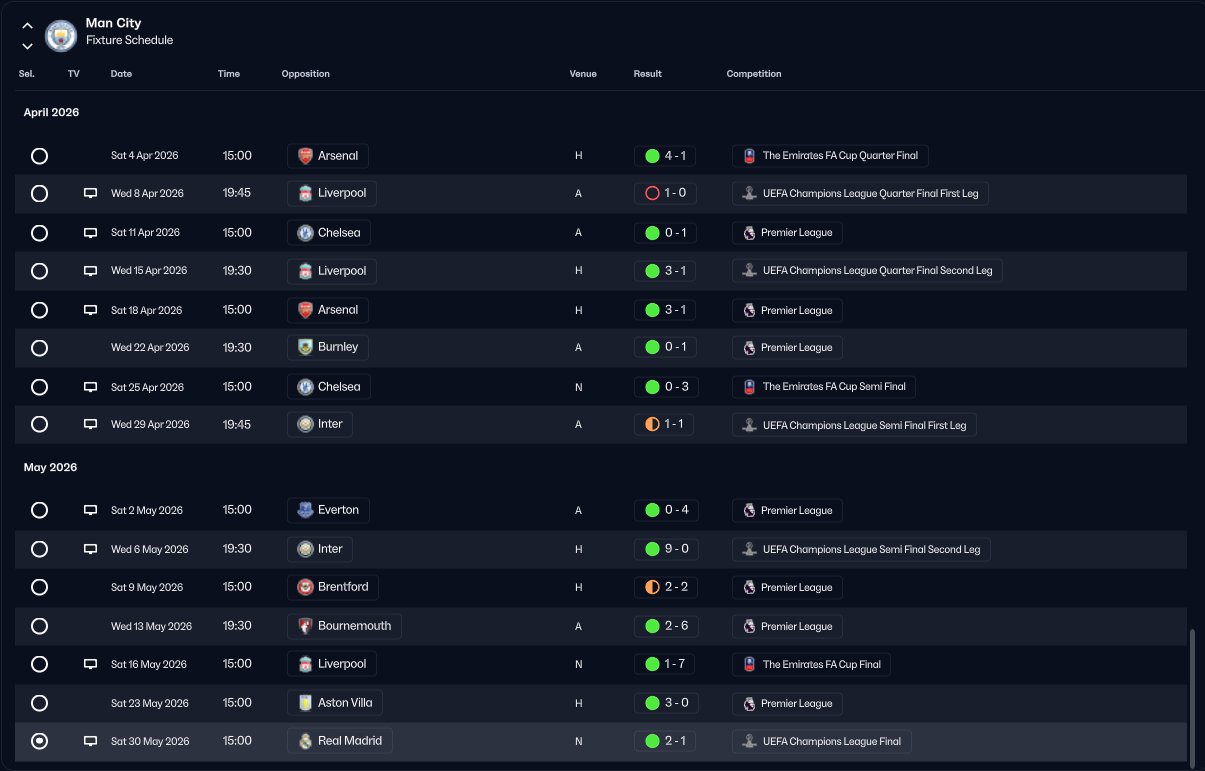
Task: Open Aston Villa opposition button
Action: pos(336,703)
